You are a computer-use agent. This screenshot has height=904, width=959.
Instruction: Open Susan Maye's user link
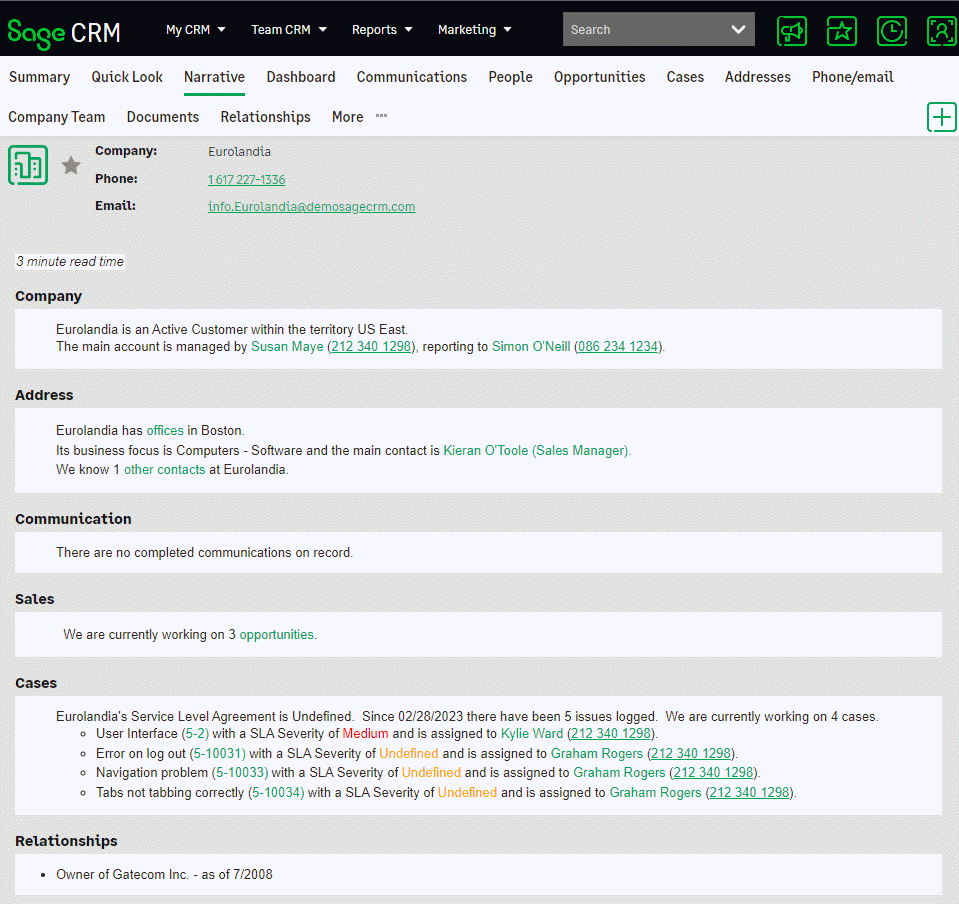coord(287,347)
